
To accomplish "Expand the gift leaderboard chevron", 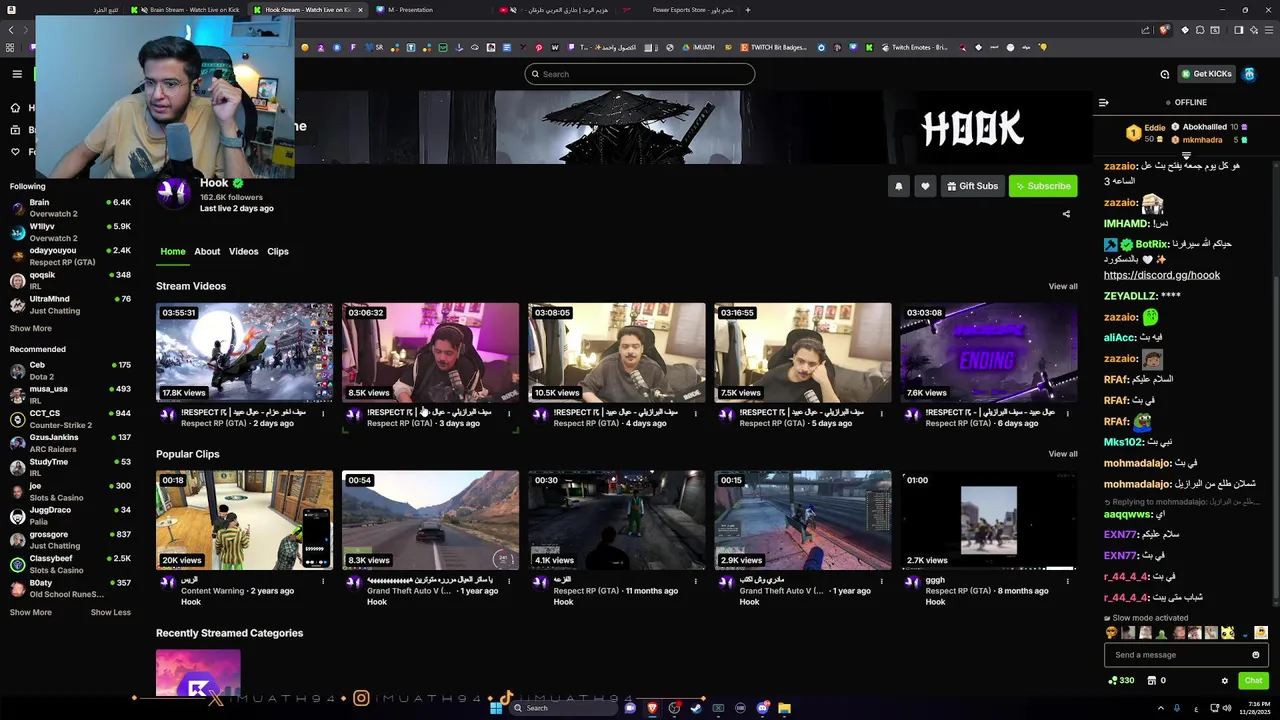I will point(1187,156).
